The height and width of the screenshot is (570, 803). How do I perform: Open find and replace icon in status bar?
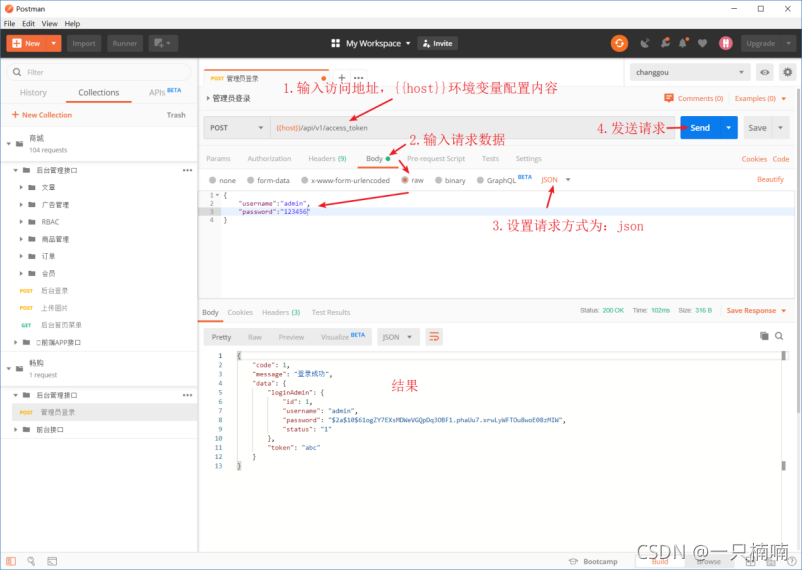click(31, 561)
